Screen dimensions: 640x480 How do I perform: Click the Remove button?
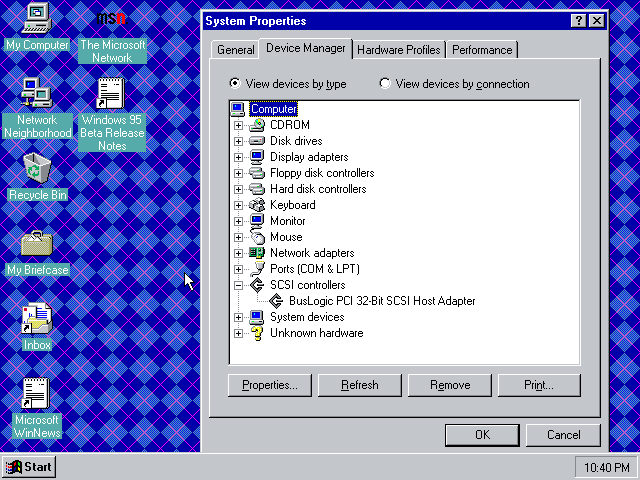tap(450, 385)
